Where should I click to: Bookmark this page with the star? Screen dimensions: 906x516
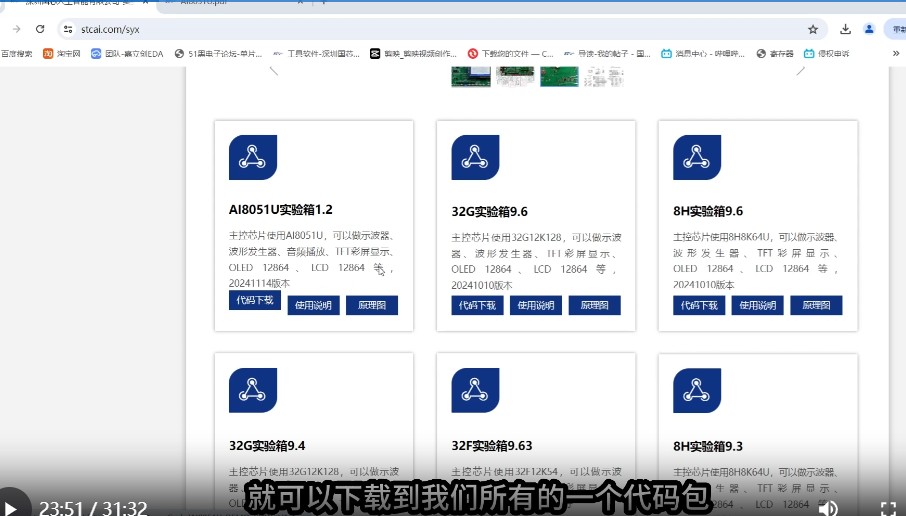click(813, 29)
